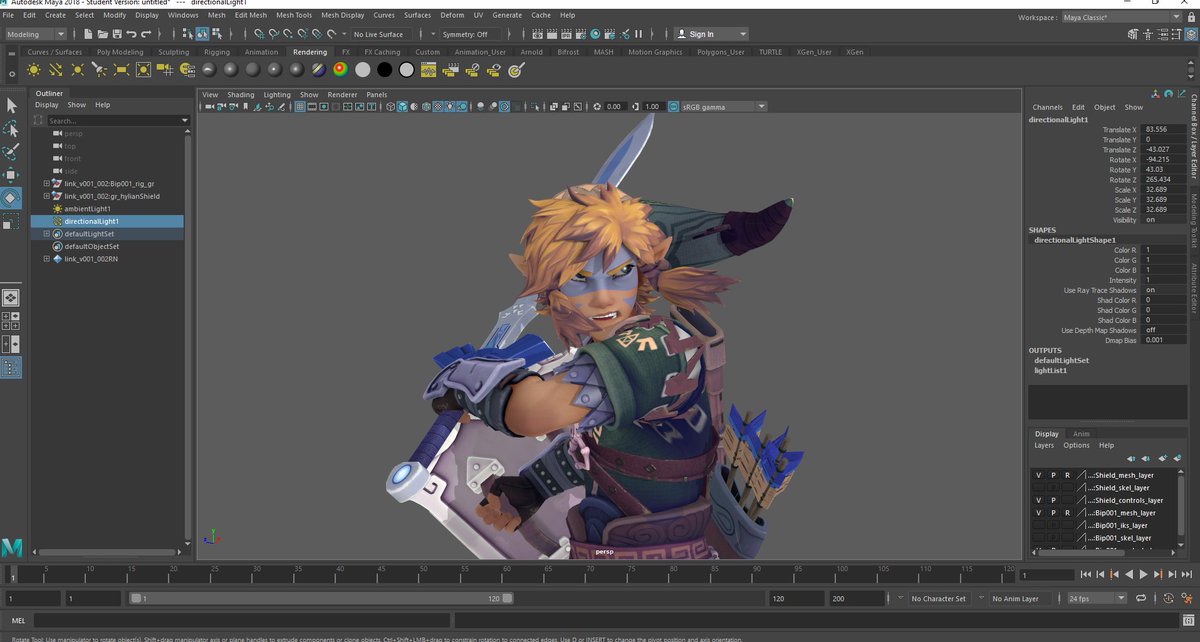1200x642 pixels.
Task: Expand link_v001_002:gr_hylianShield node
Action: pyautogui.click(x=47, y=196)
